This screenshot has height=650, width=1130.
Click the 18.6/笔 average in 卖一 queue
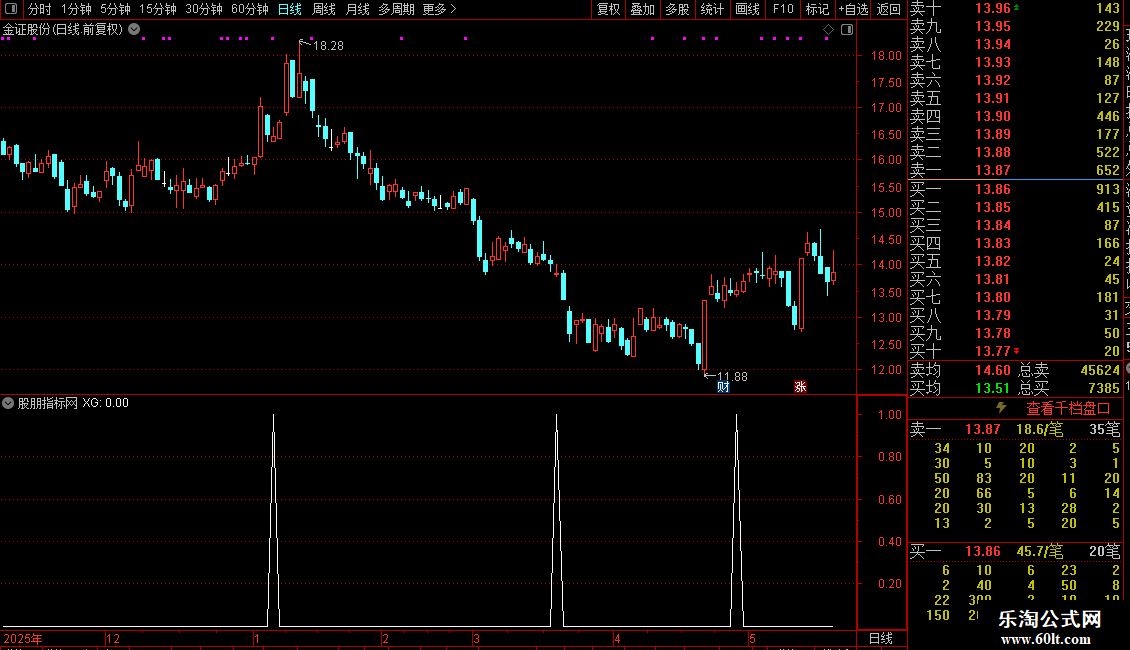1039,429
